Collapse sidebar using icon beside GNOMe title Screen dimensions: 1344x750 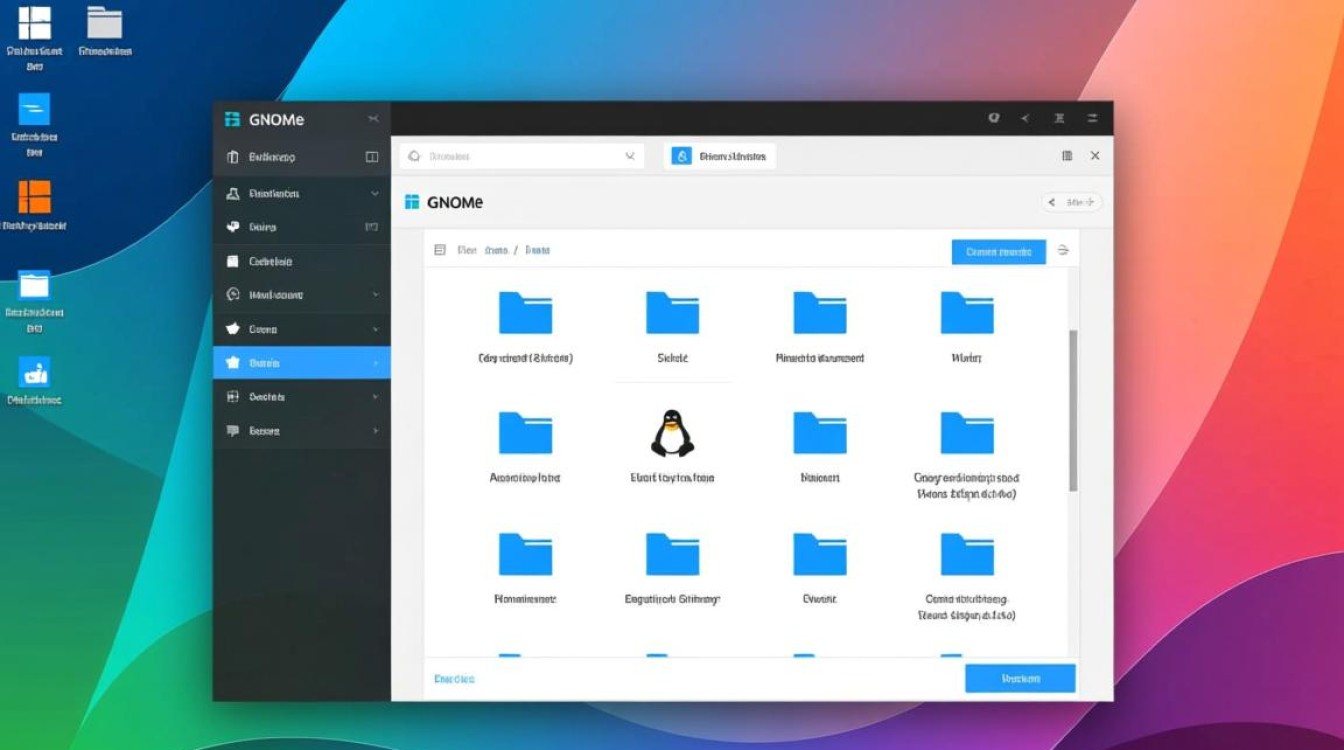pos(373,120)
